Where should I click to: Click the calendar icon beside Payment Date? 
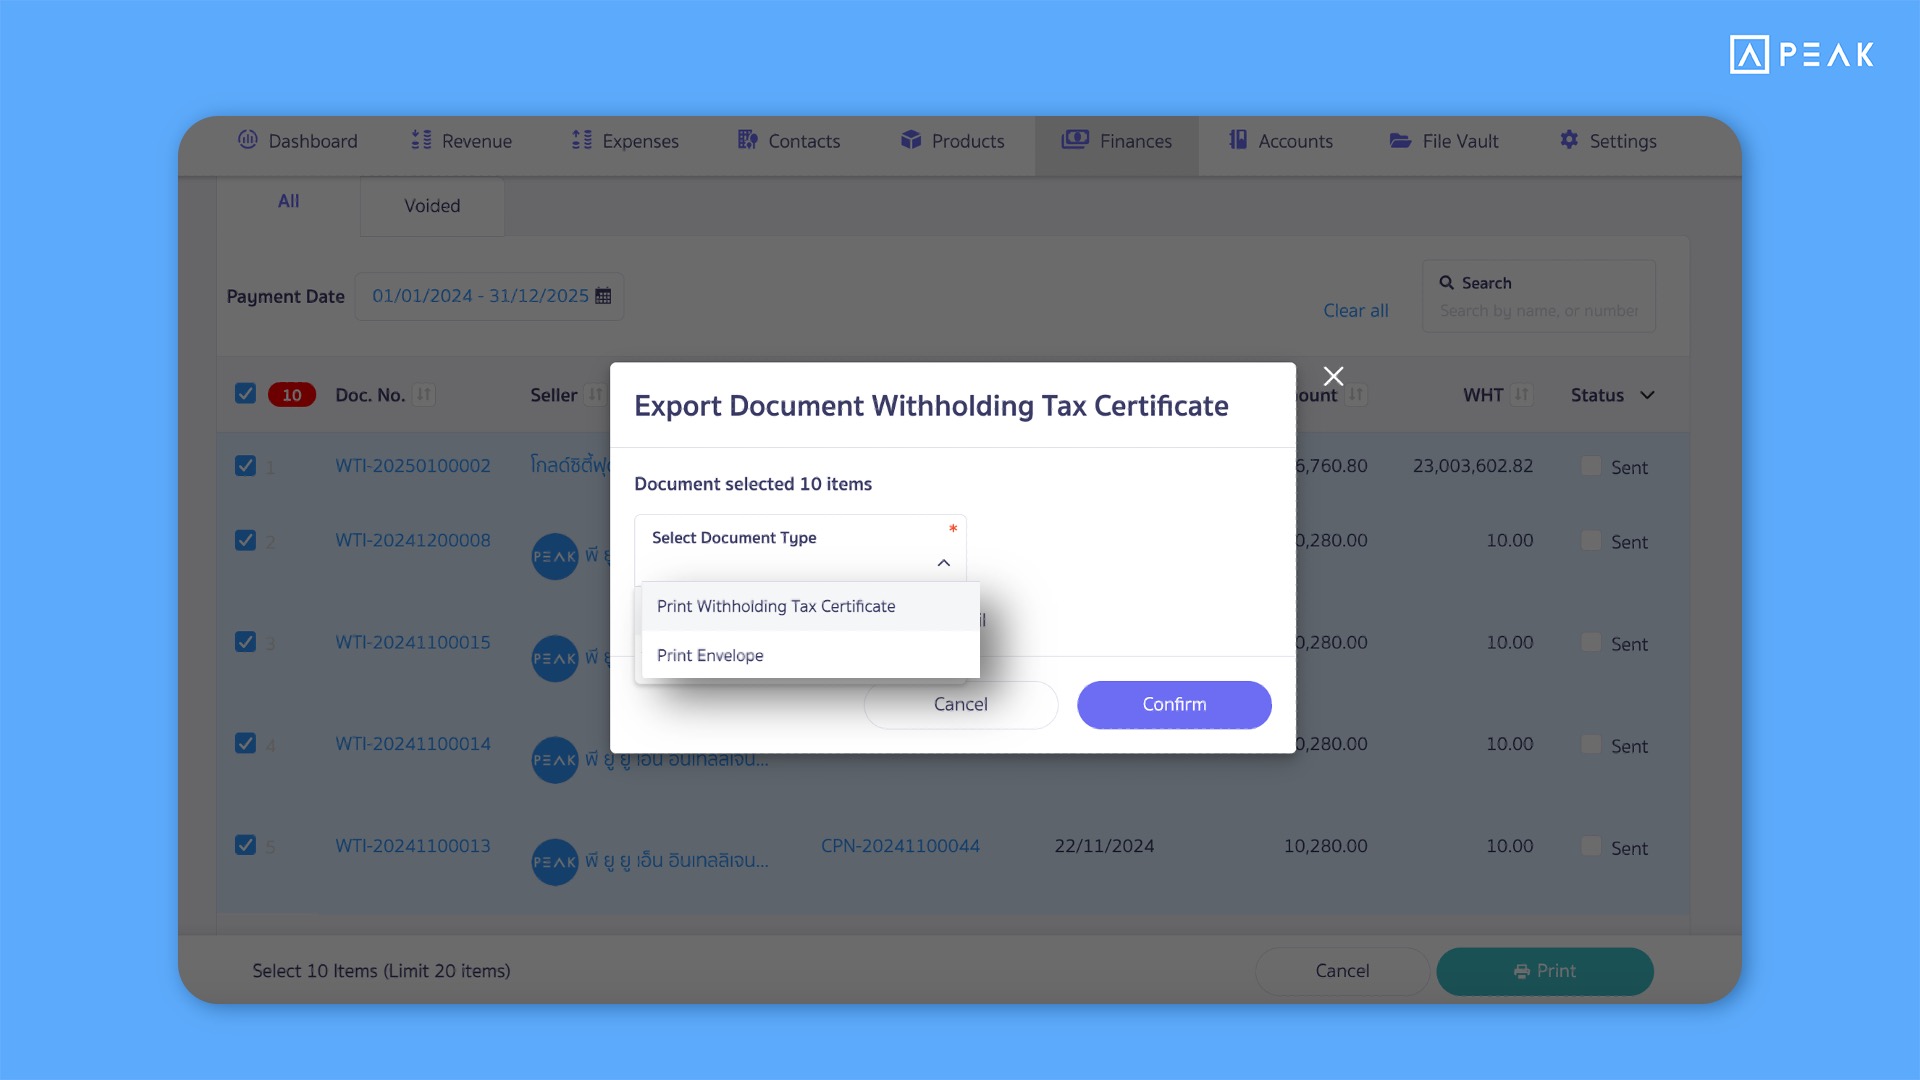[x=602, y=296]
